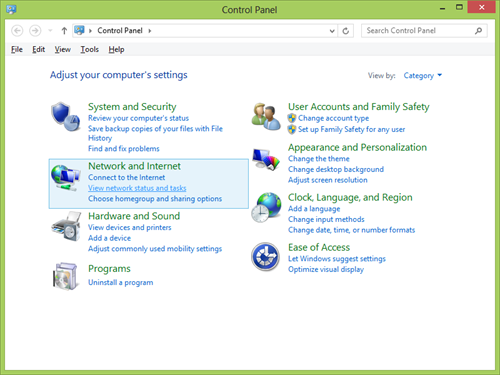
Task: Open the Programs heading link
Action: tap(109, 269)
